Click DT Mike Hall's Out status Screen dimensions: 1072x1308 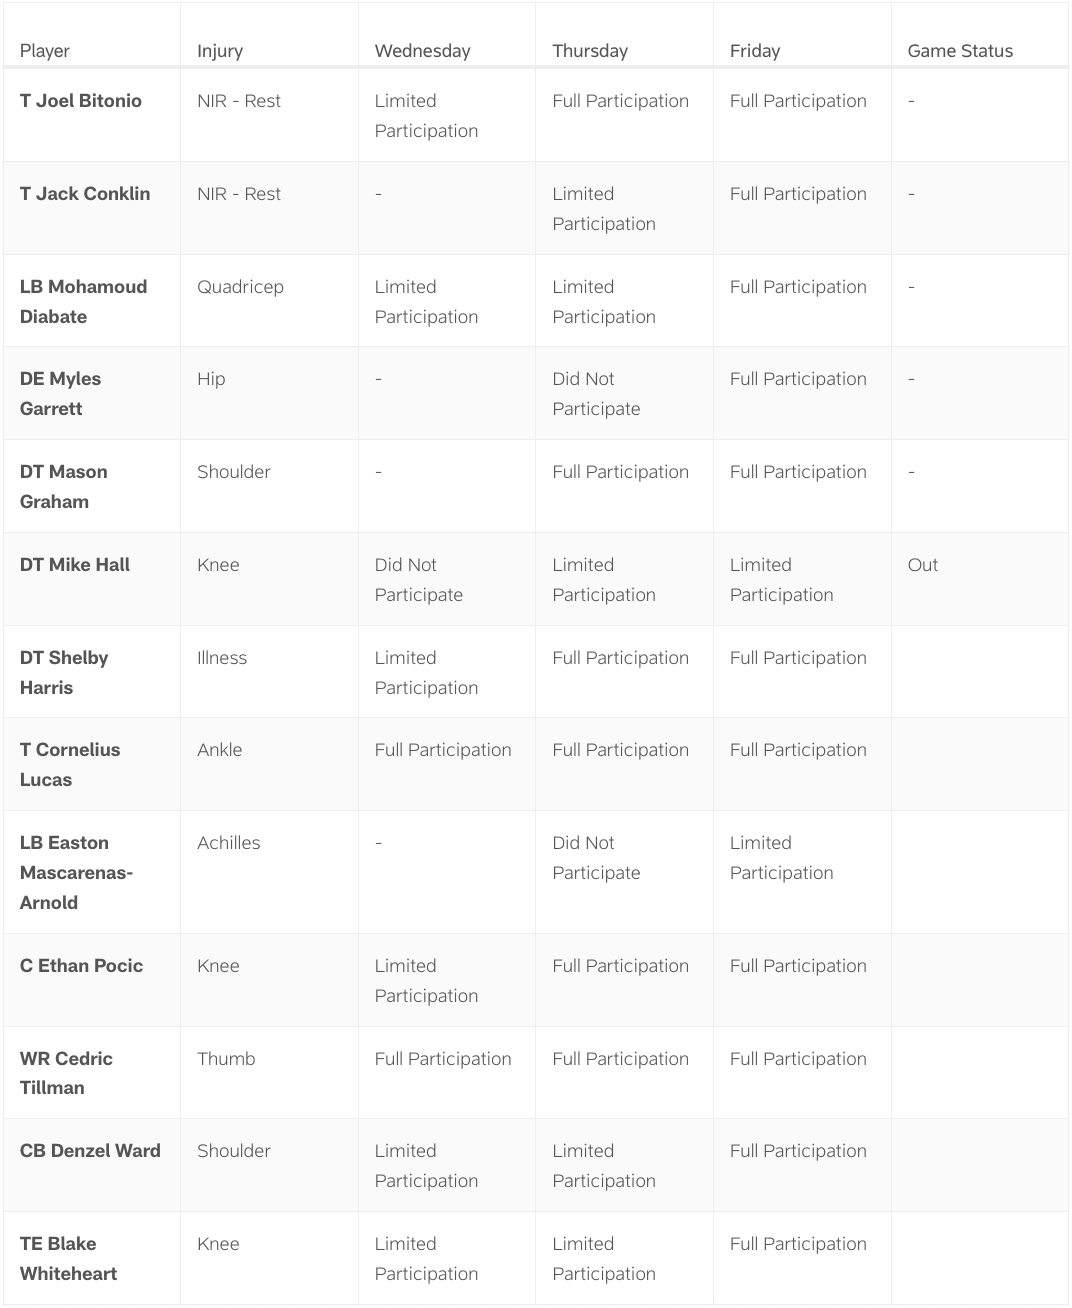coord(923,565)
